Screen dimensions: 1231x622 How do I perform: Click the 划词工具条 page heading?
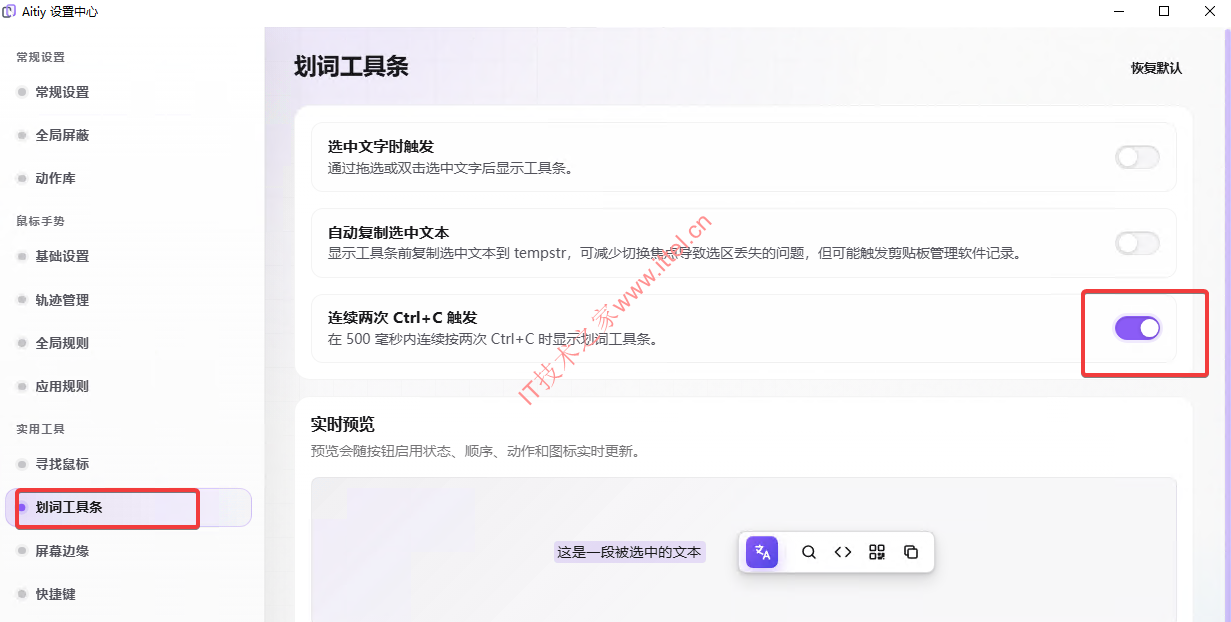pyautogui.click(x=351, y=67)
